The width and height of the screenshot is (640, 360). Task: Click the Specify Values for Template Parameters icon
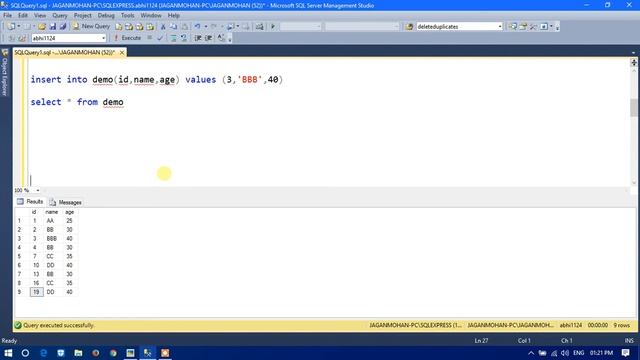tap(221, 38)
